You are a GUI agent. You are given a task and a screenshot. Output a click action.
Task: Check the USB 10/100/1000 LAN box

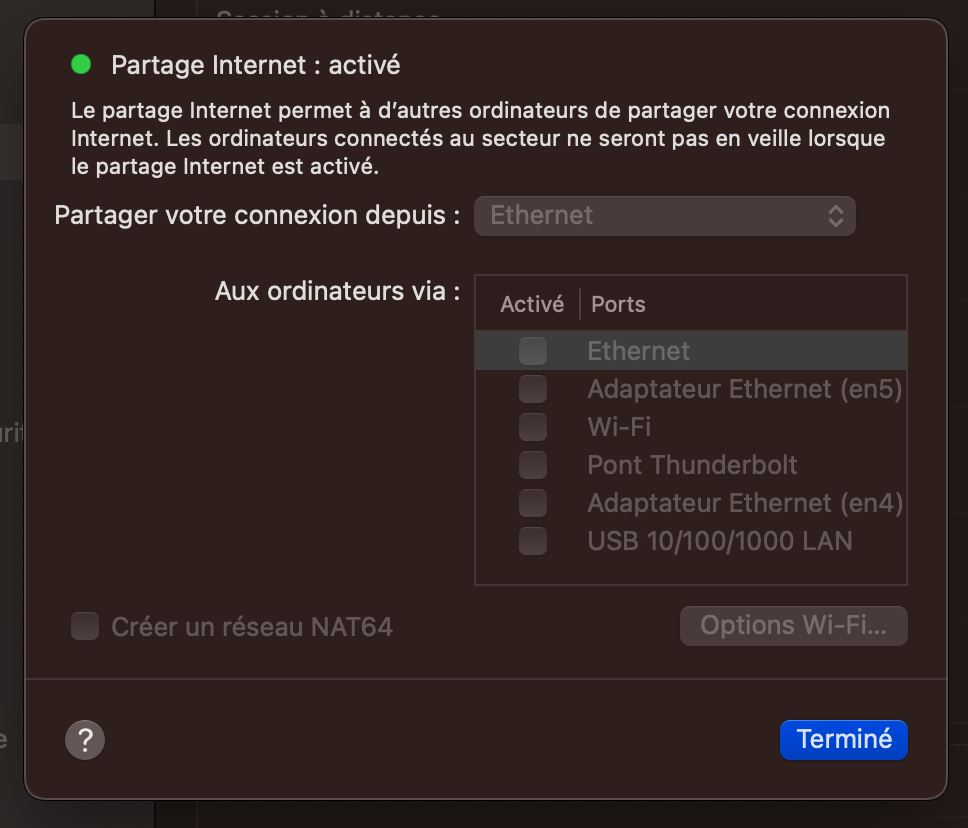pyautogui.click(x=533, y=541)
